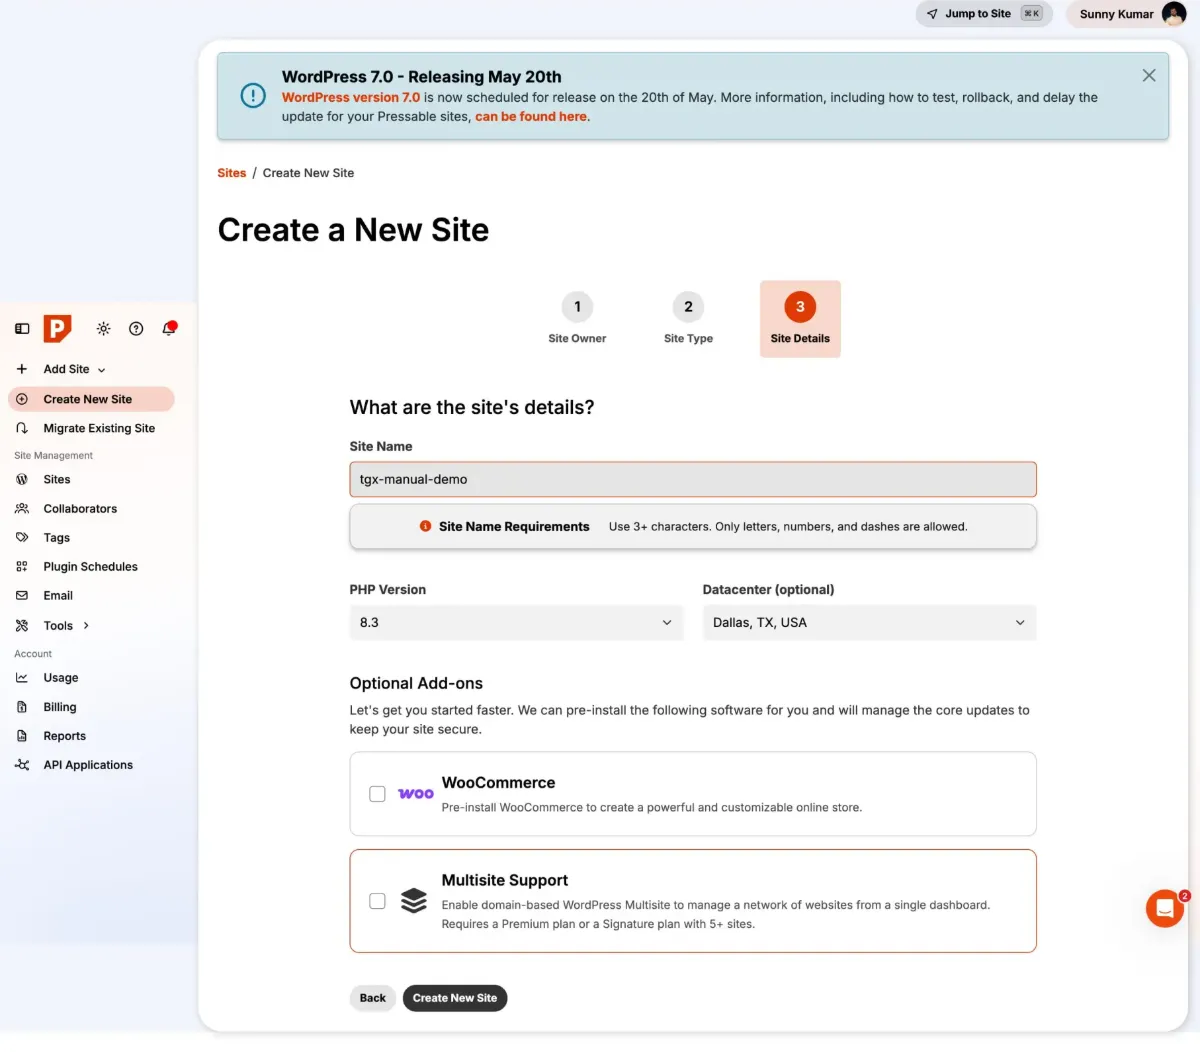The width and height of the screenshot is (1200, 1052).
Task: Select step 3 Site Details
Action: (x=800, y=319)
